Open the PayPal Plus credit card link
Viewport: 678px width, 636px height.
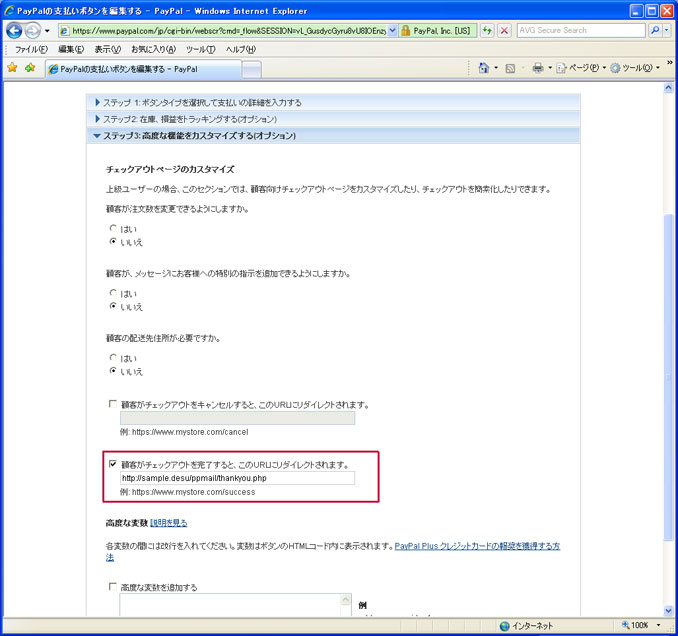click(477, 546)
